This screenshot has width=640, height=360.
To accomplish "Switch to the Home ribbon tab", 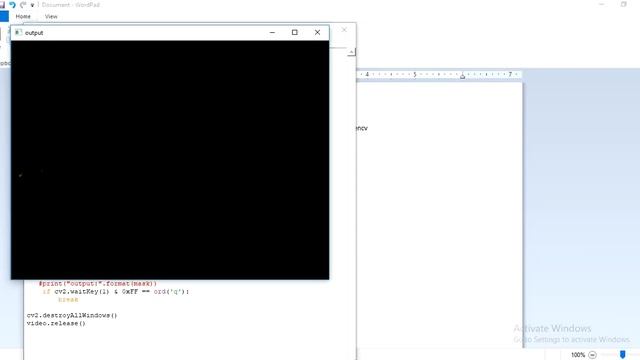I will tap(23, 16).
